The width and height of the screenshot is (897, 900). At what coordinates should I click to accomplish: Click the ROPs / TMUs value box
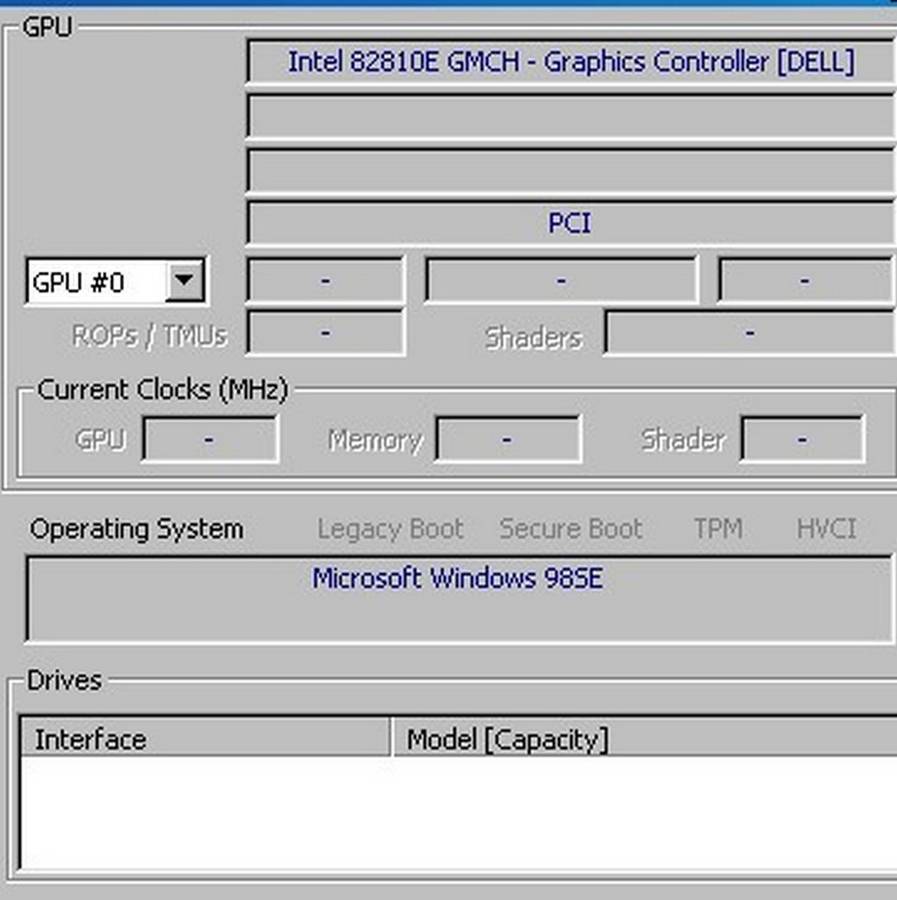(x=324, y=333)
